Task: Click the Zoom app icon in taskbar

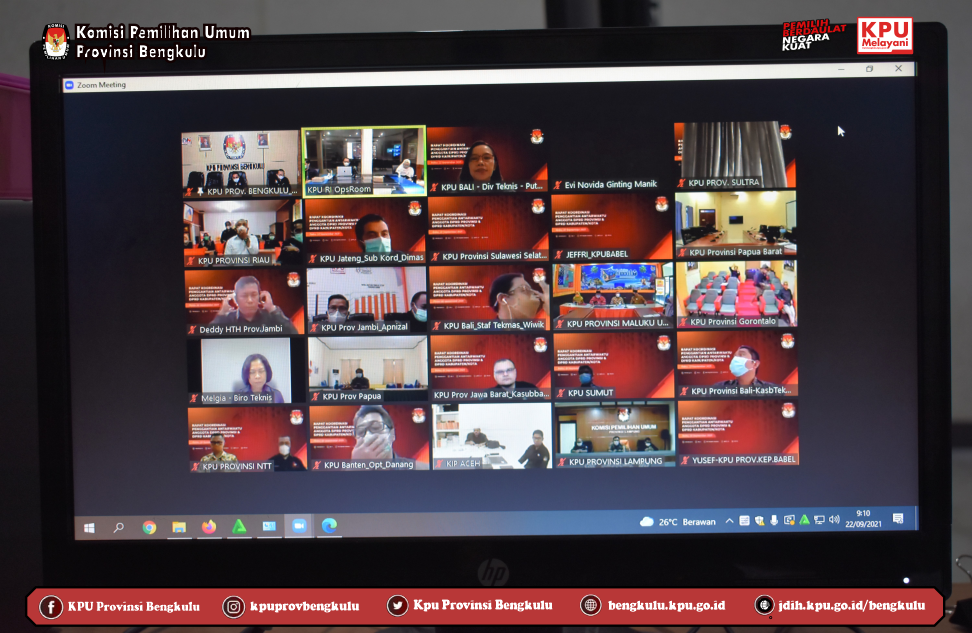Action: tap(298, 525)
